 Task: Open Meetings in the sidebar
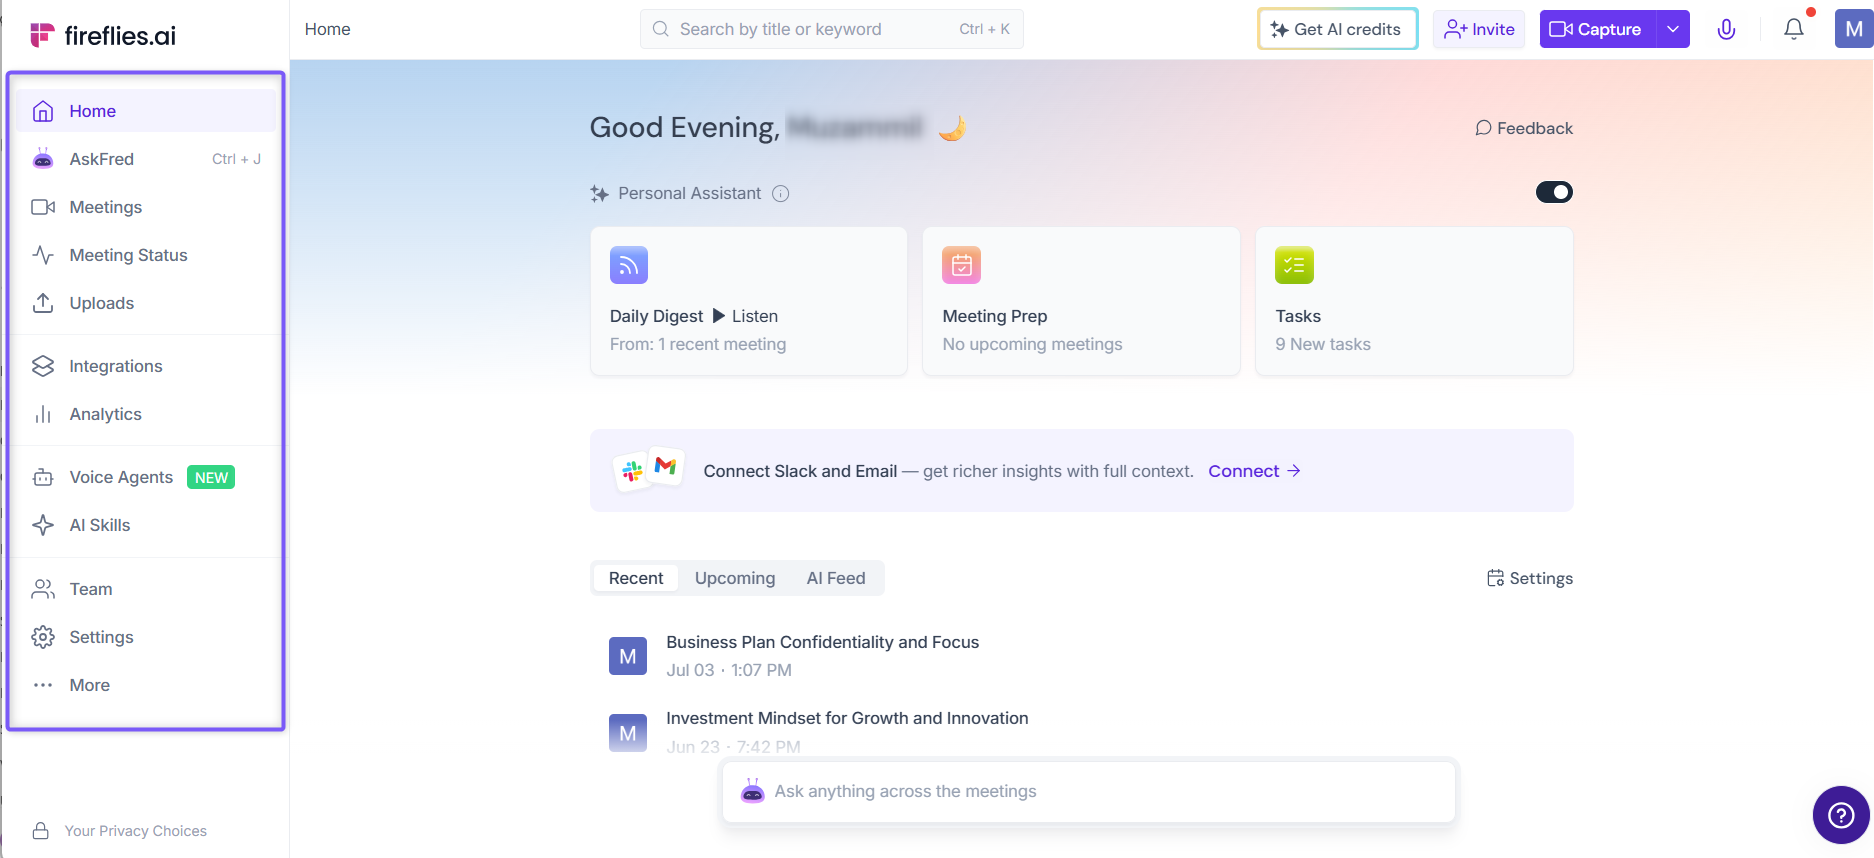(146, 207)
